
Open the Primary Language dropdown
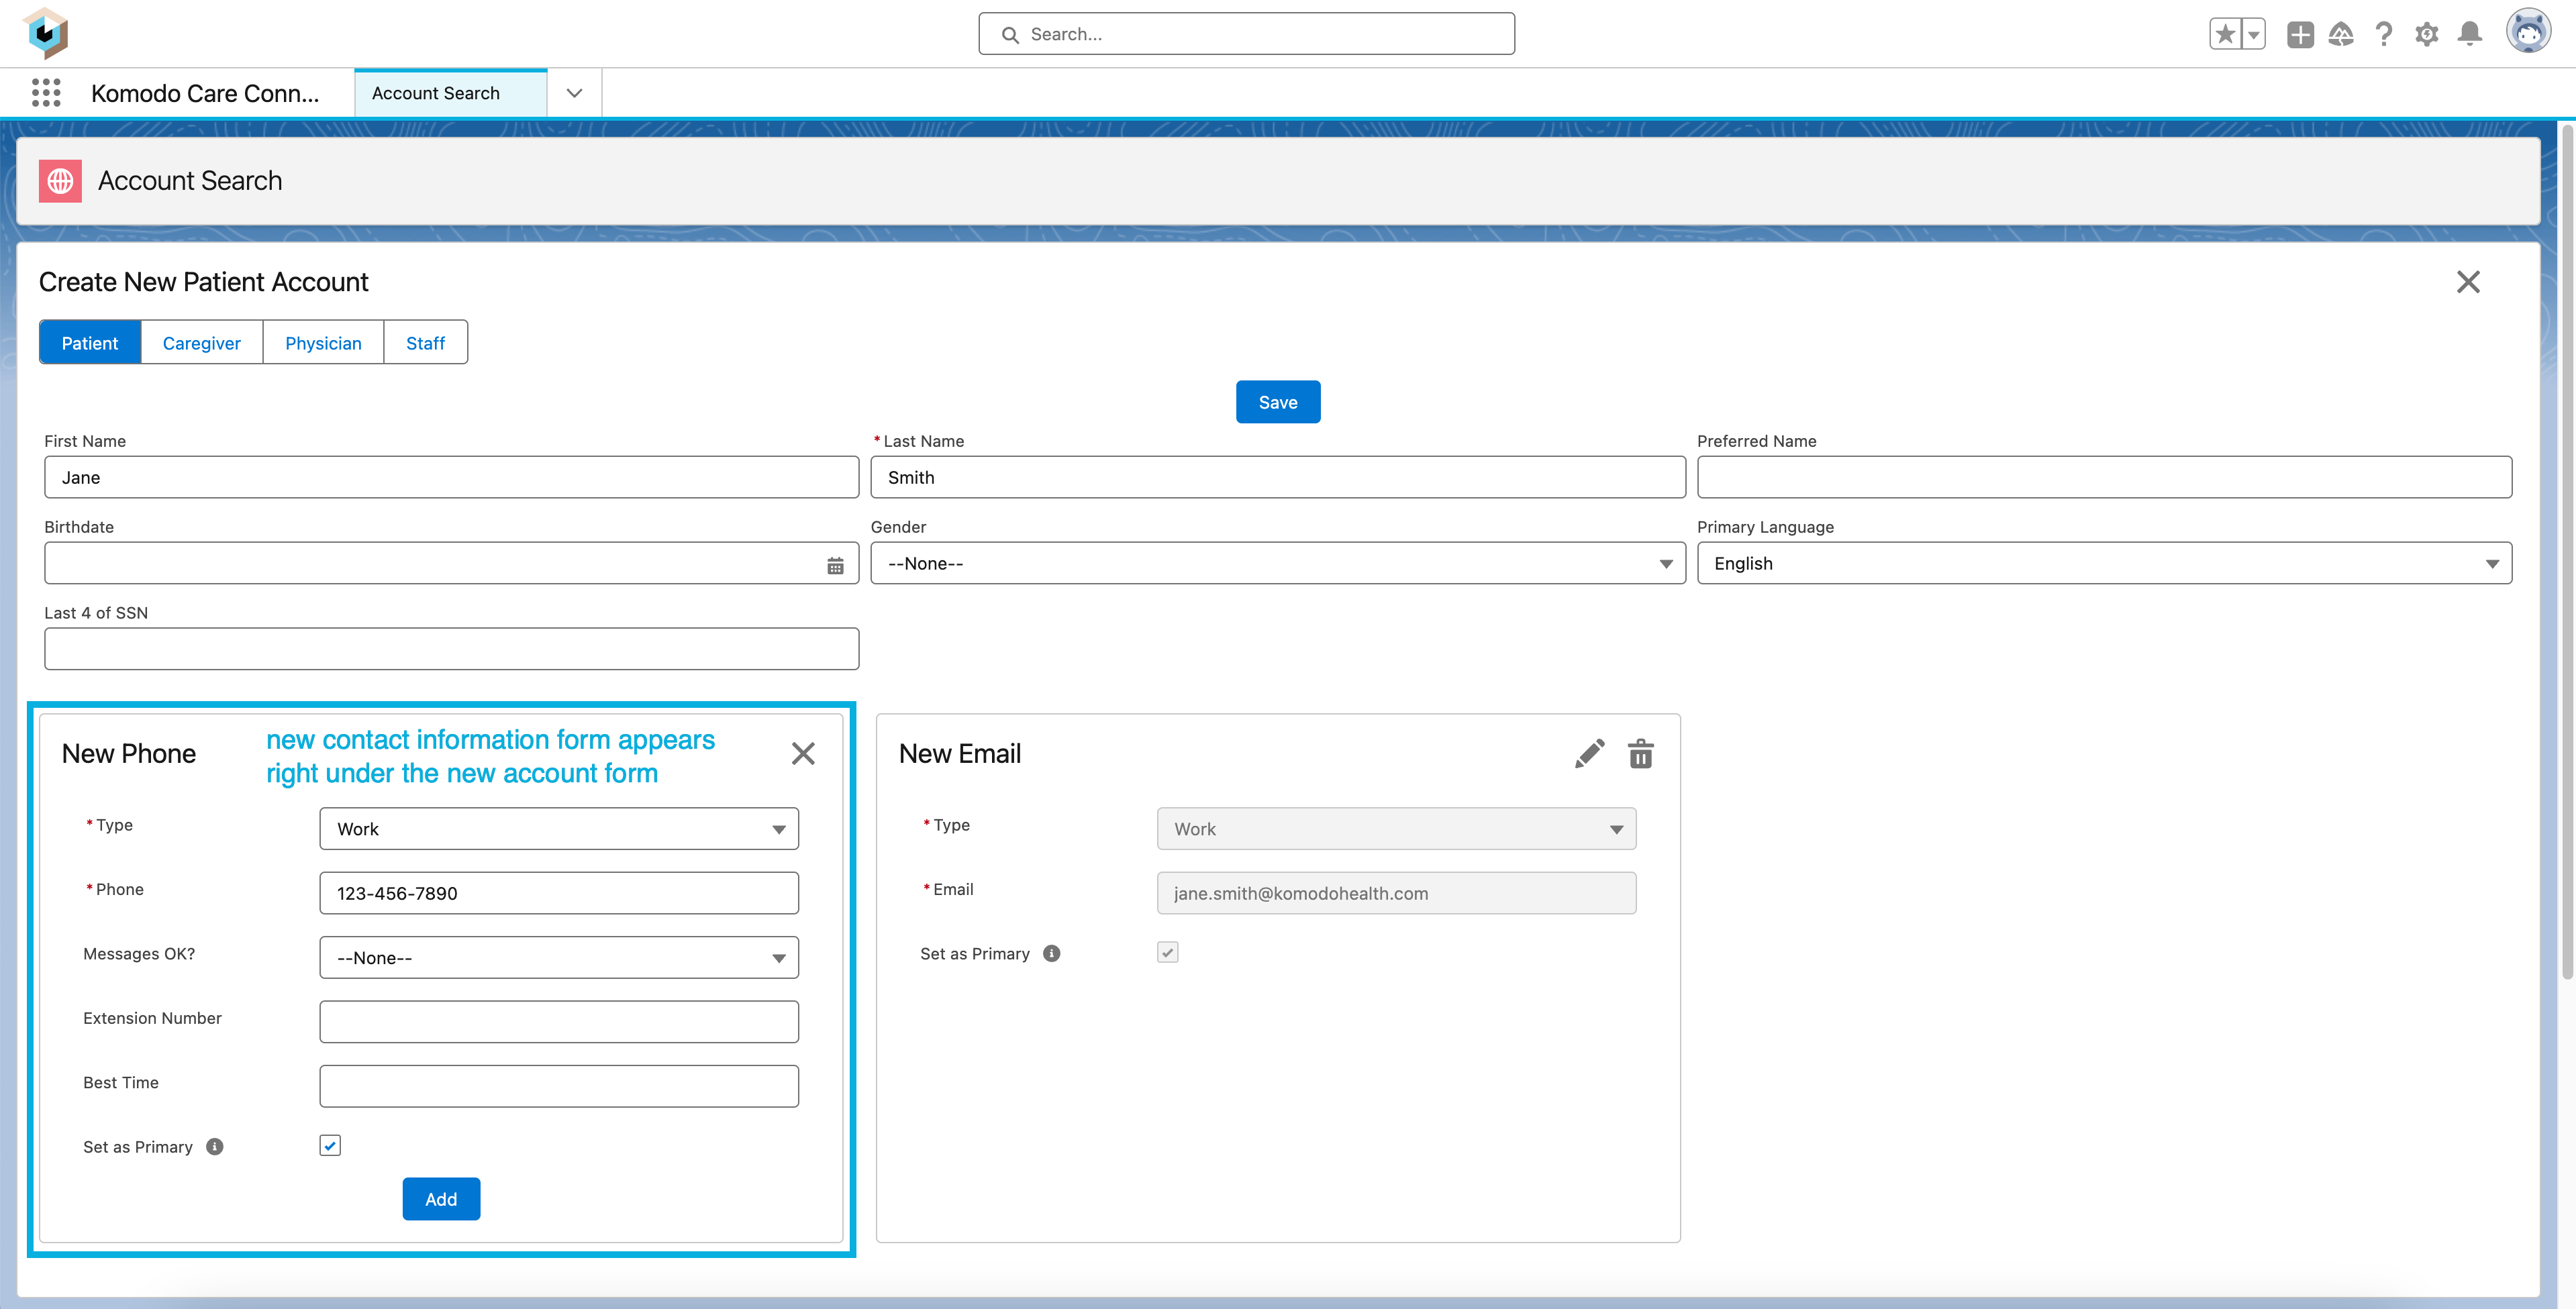click(x=2104, y=563)
